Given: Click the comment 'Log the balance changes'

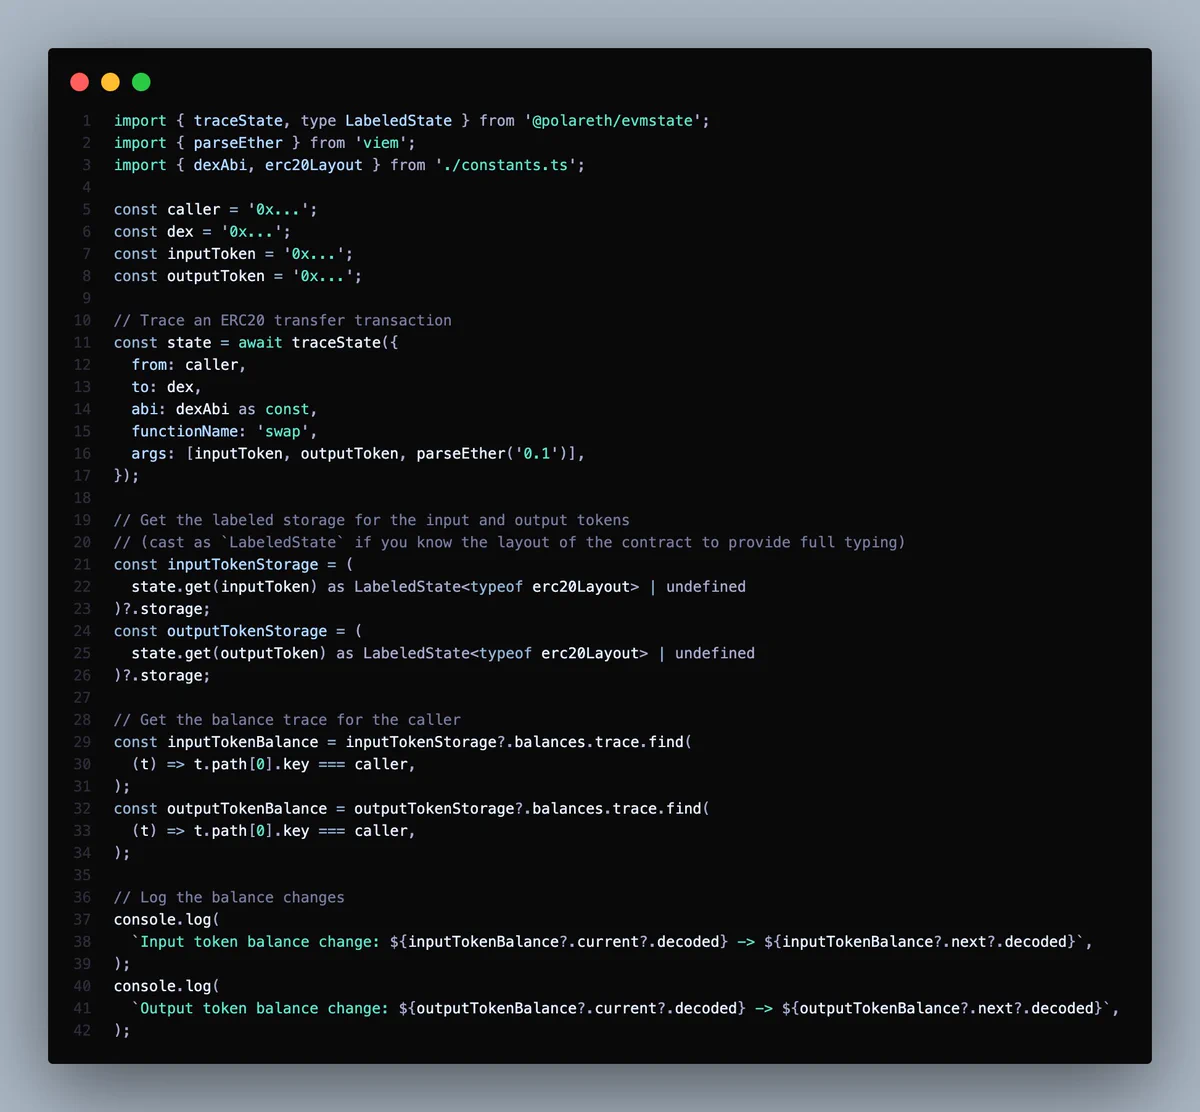Looking at the screenshot, I should coord(229,898).
